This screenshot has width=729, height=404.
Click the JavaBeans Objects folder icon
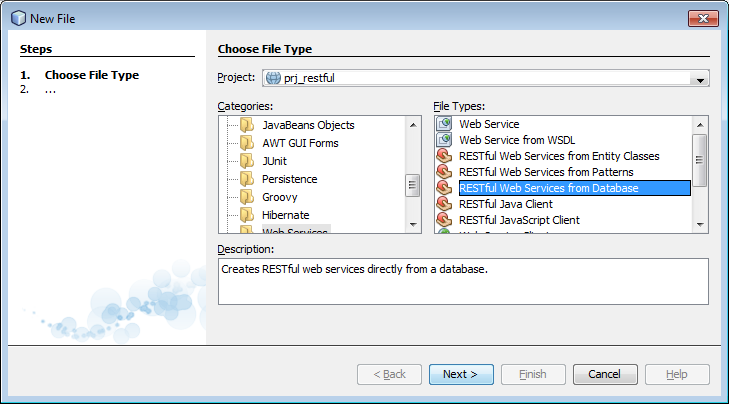[247, 125]
